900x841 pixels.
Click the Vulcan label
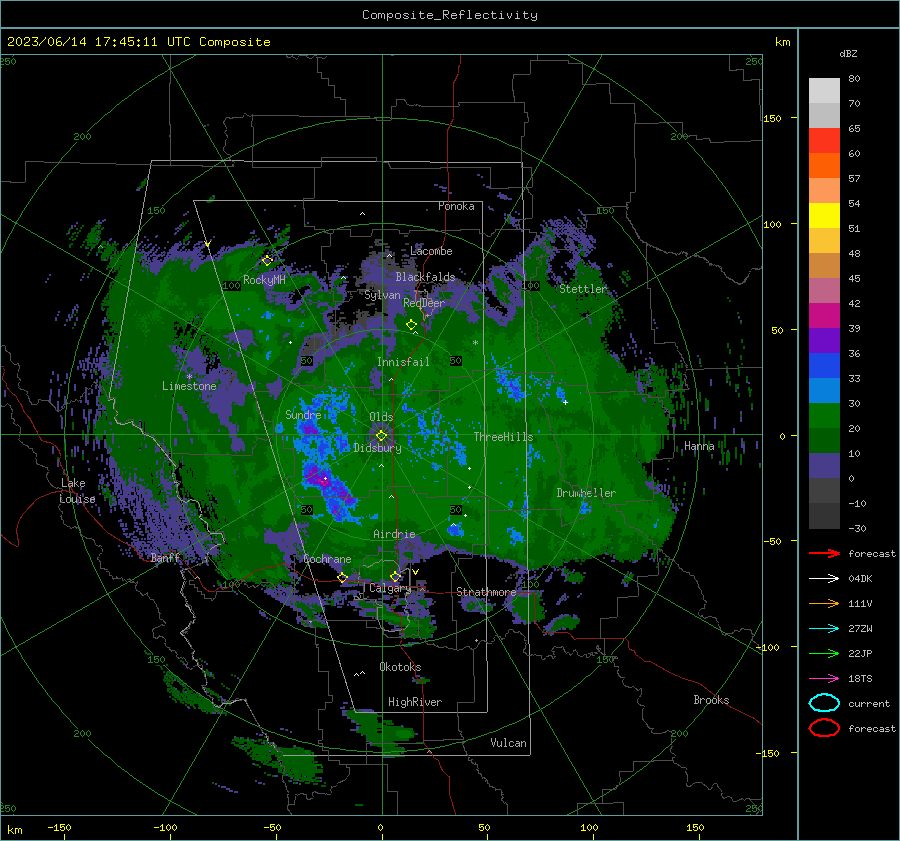[x=508, y=743]
